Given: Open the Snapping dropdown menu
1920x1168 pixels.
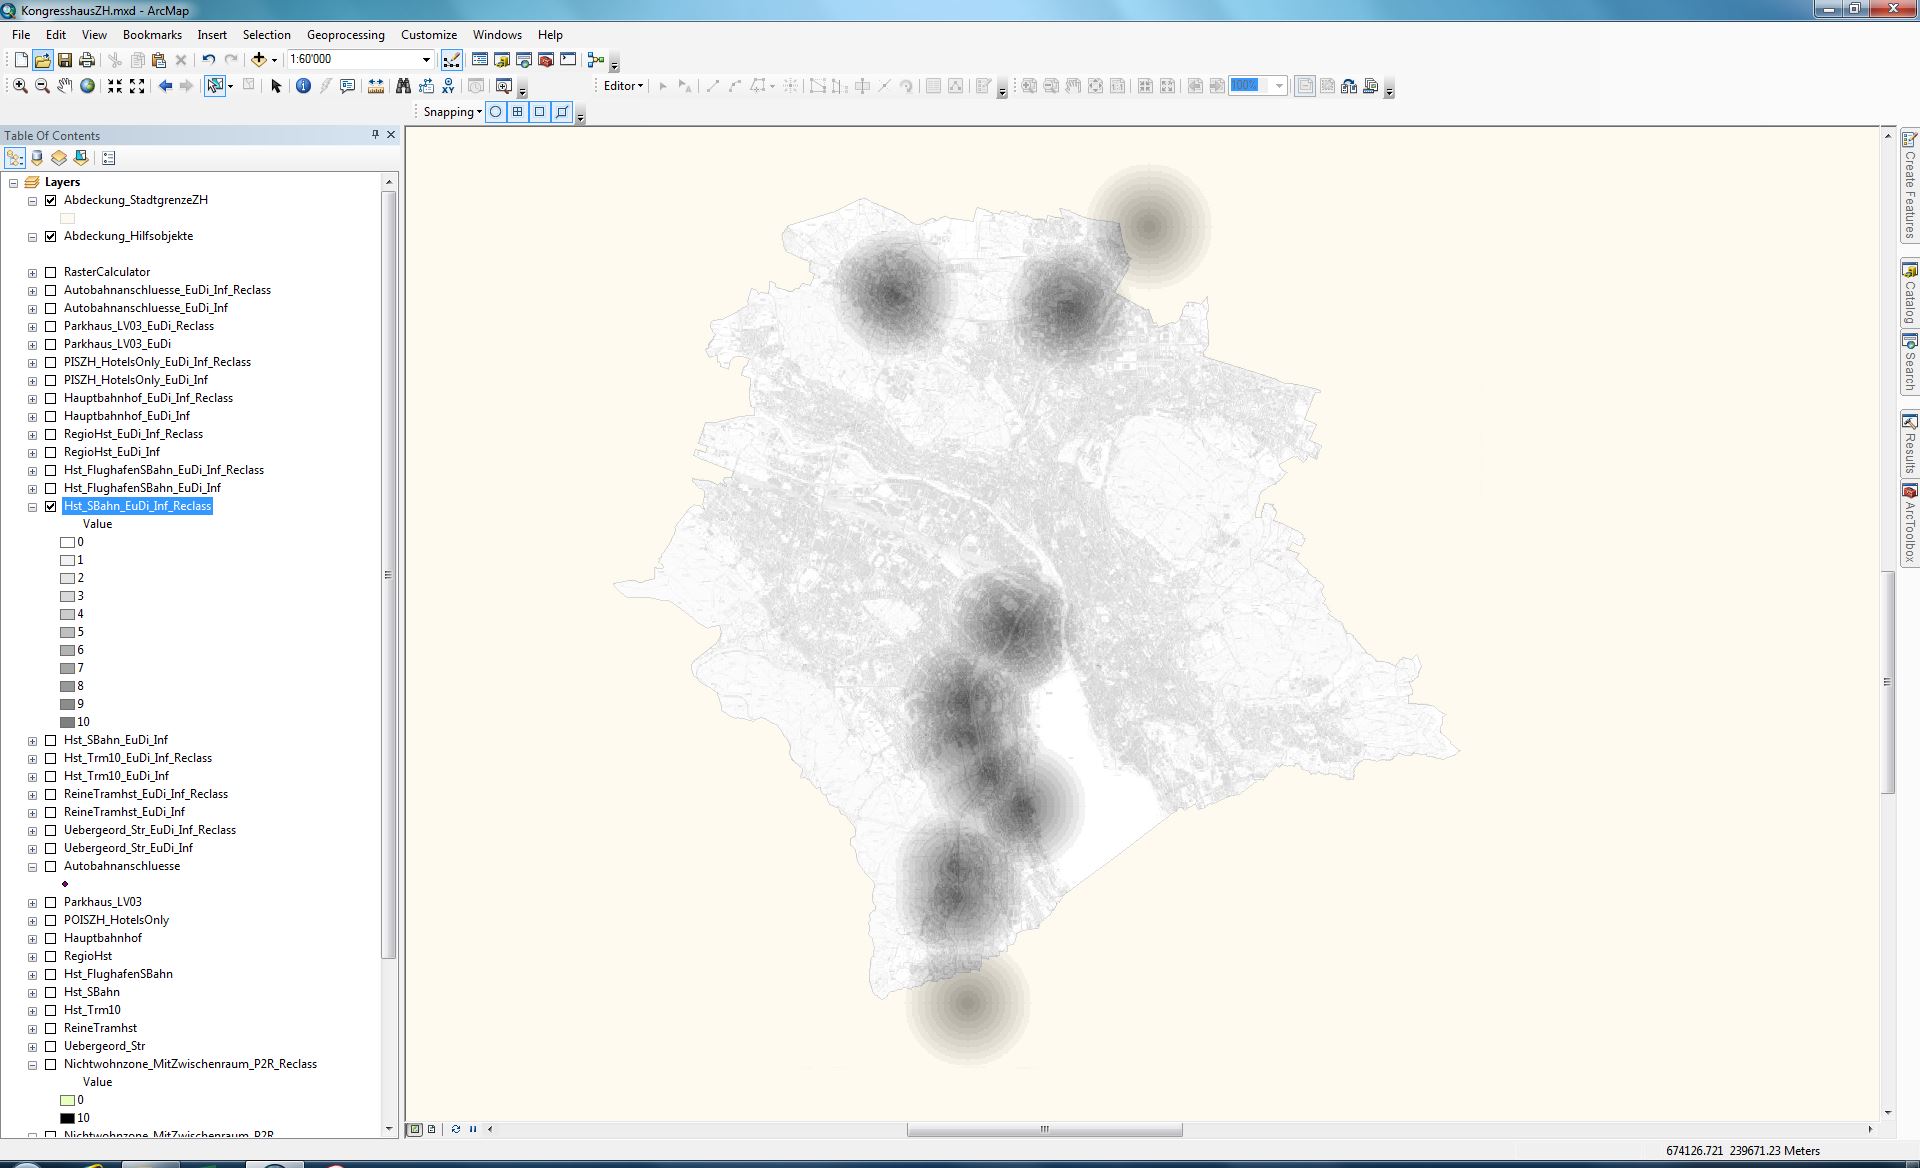Looking at the screenshot, I should (452, 112).
